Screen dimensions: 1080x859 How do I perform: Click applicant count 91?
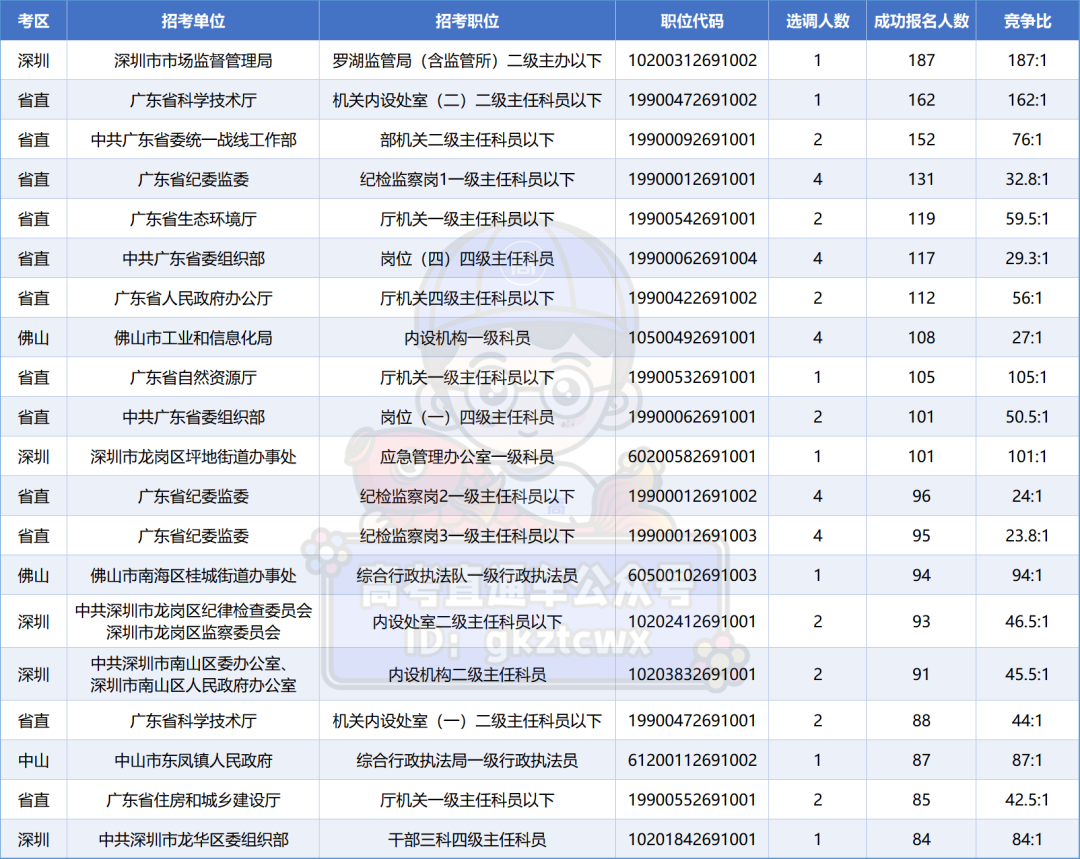921,674
